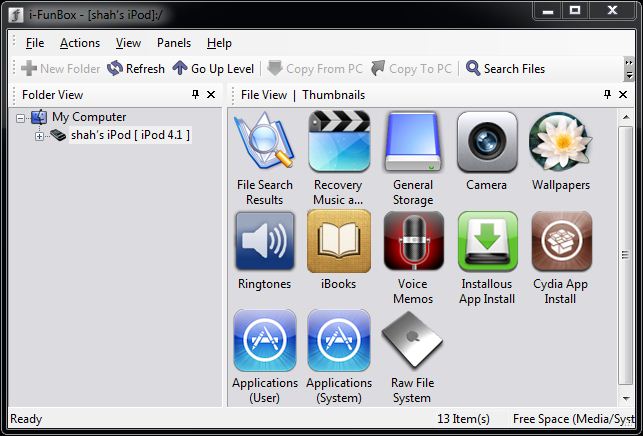Refresh the file listing
The height and width of the screenshot is (436, 643).
pyautogui.click(x=136, y=68)
